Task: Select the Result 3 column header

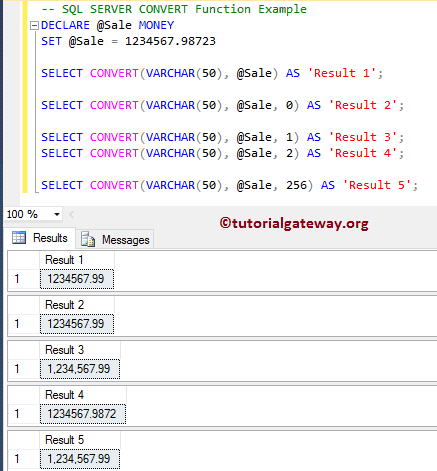Action: click(80, 350)
